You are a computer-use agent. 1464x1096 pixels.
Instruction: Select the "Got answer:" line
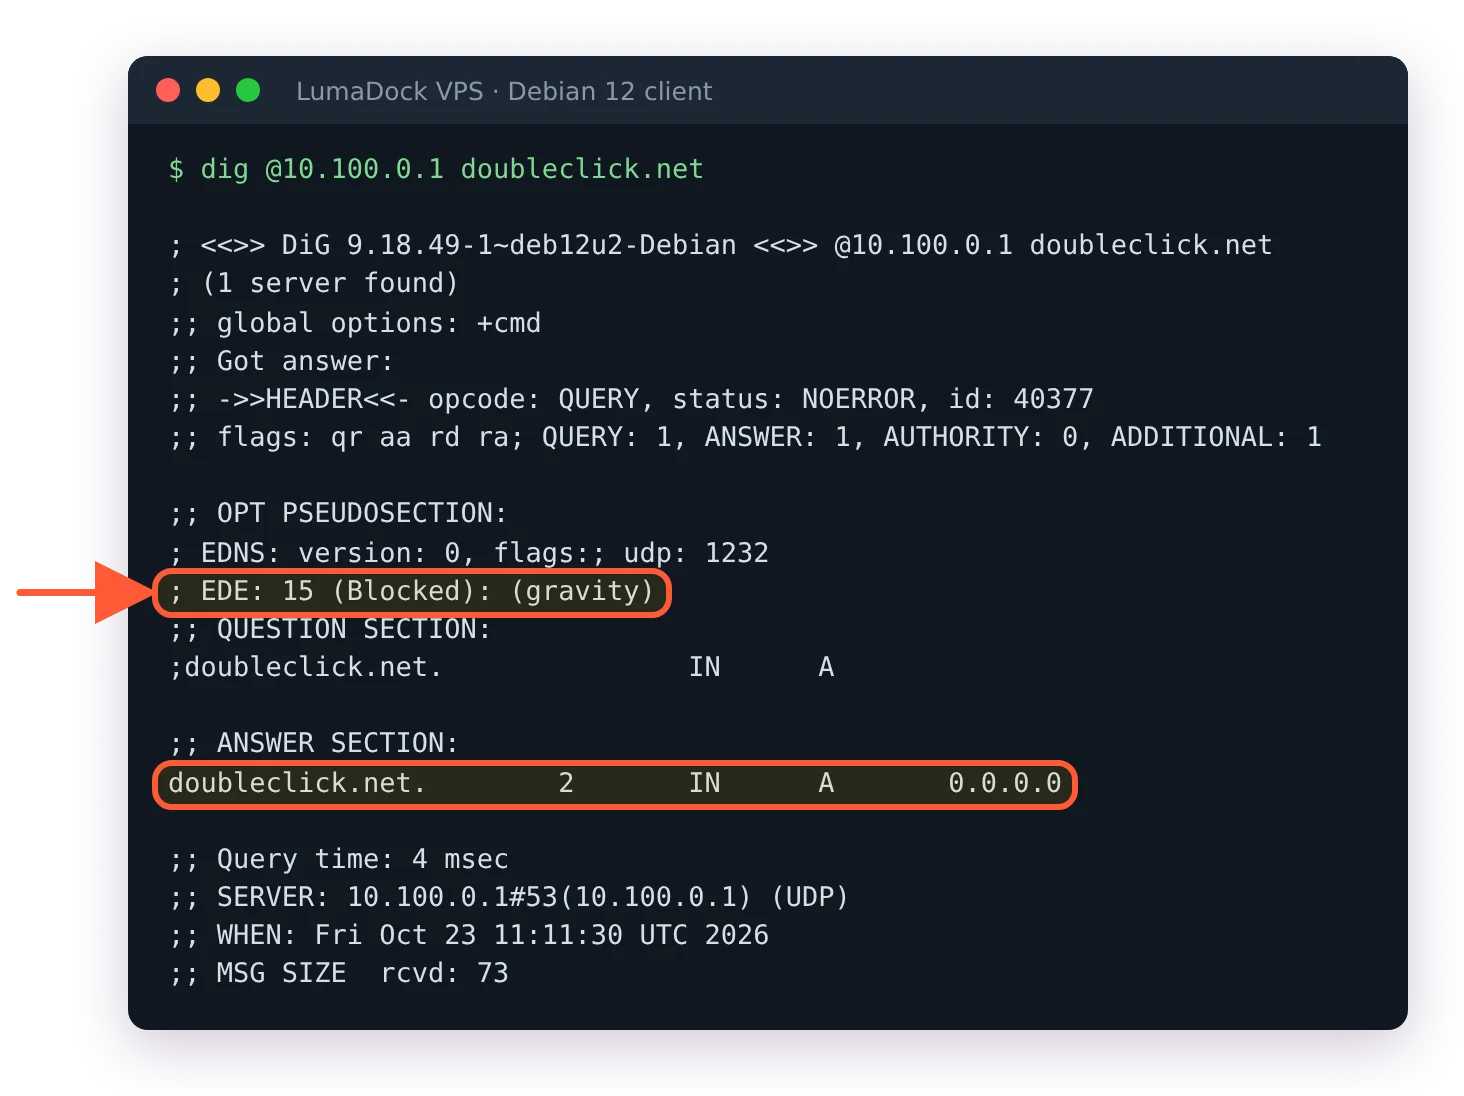tap(281, 361)
